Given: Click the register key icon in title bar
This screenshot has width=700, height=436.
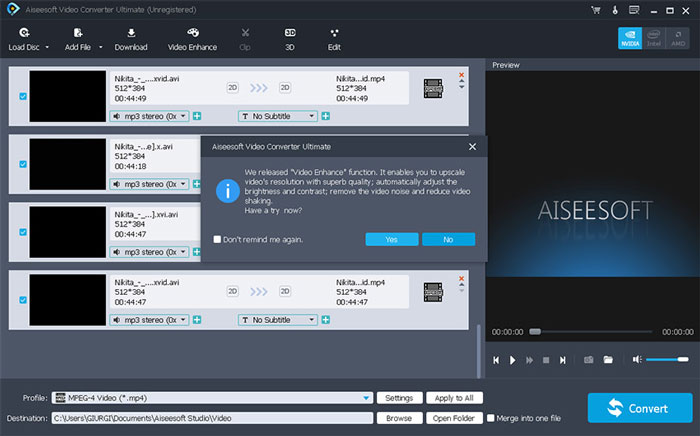Looking at the screenshot, I should [x=615, y=10].
